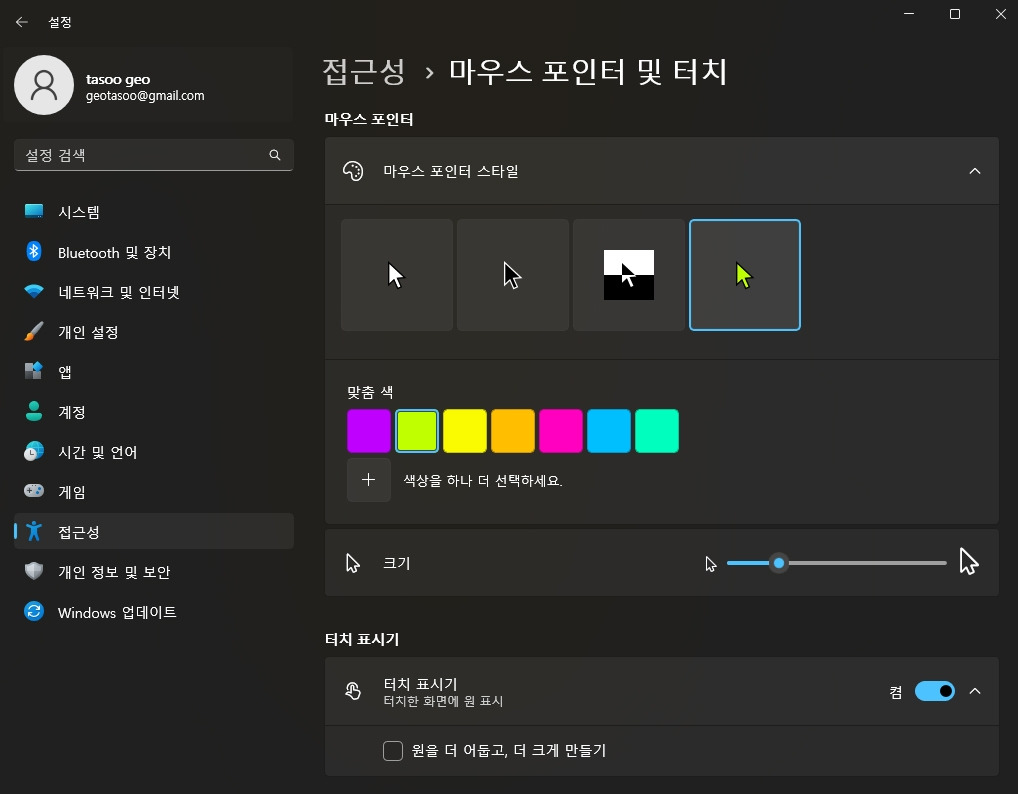The image size is (1018, 794).
Task: Collapse the 마우스 포인터 스타일 section
Action: coord(975,170)
